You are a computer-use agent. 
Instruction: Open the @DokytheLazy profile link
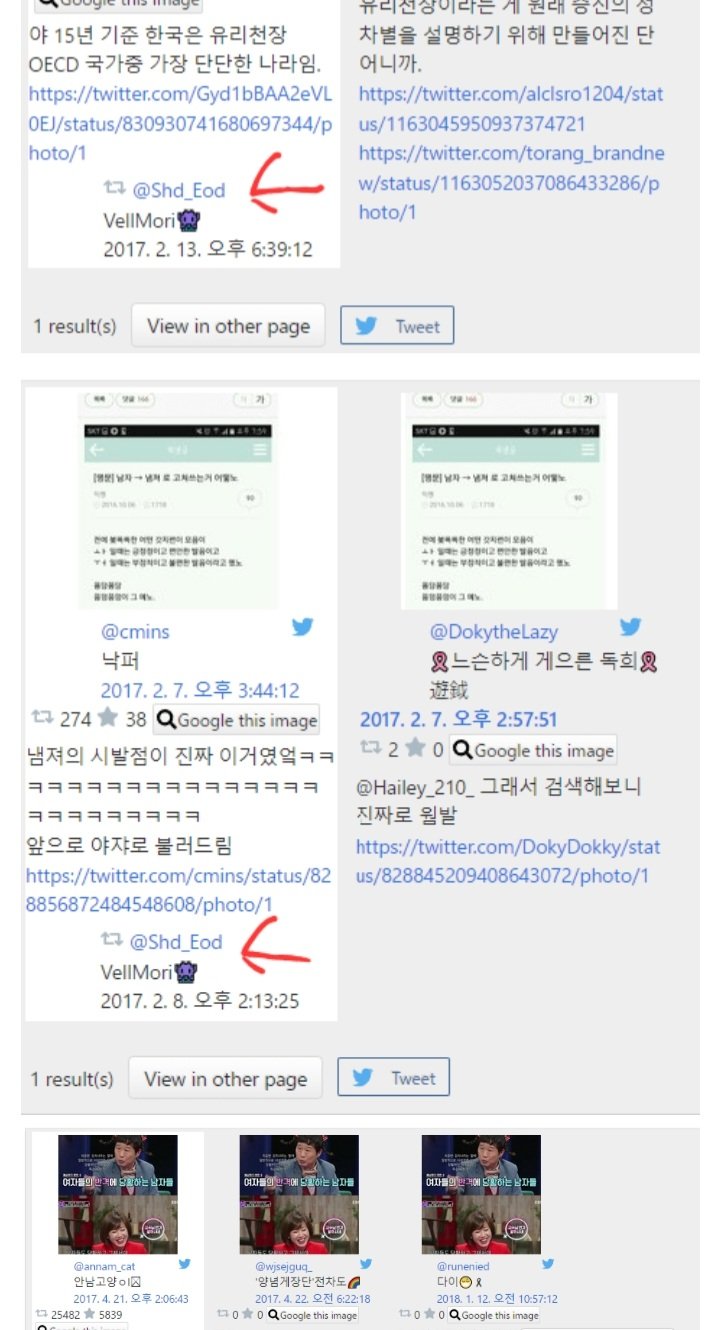494,631
